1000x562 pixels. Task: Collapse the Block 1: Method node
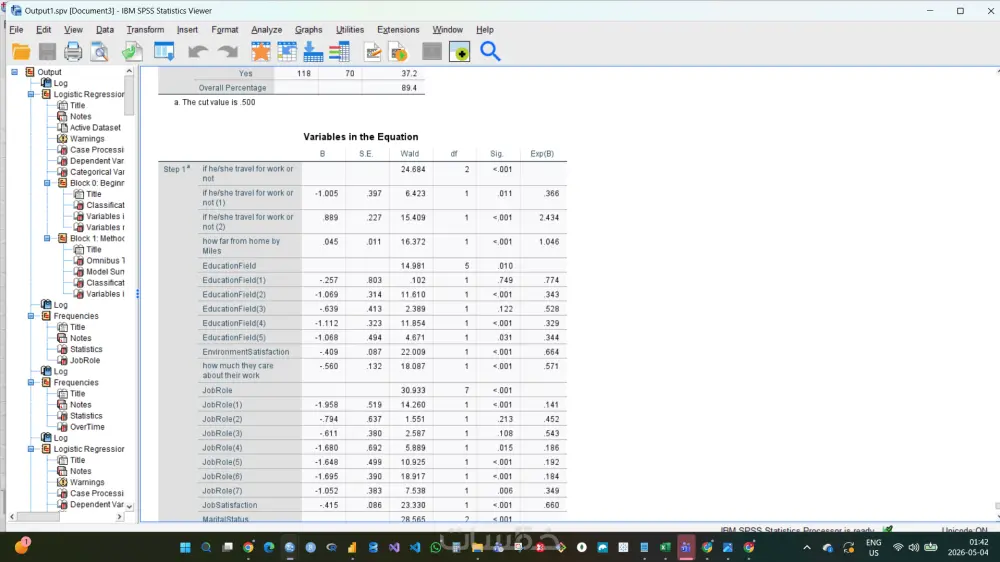pos(47,239)
